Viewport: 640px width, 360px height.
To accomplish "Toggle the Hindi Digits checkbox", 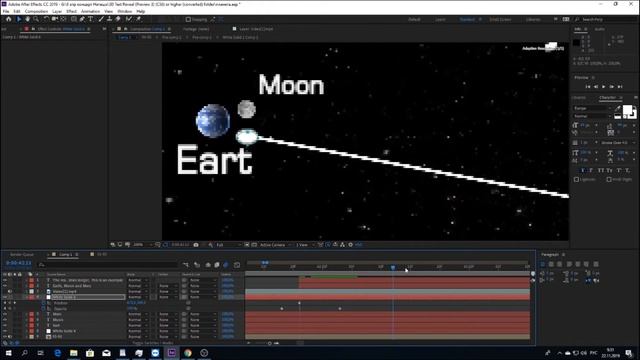I will [x=609, y=179].
